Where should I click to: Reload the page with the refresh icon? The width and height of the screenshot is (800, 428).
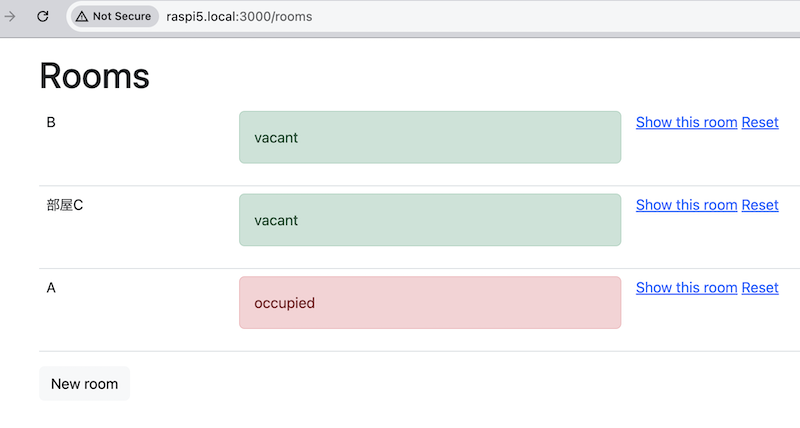(43, 16)
